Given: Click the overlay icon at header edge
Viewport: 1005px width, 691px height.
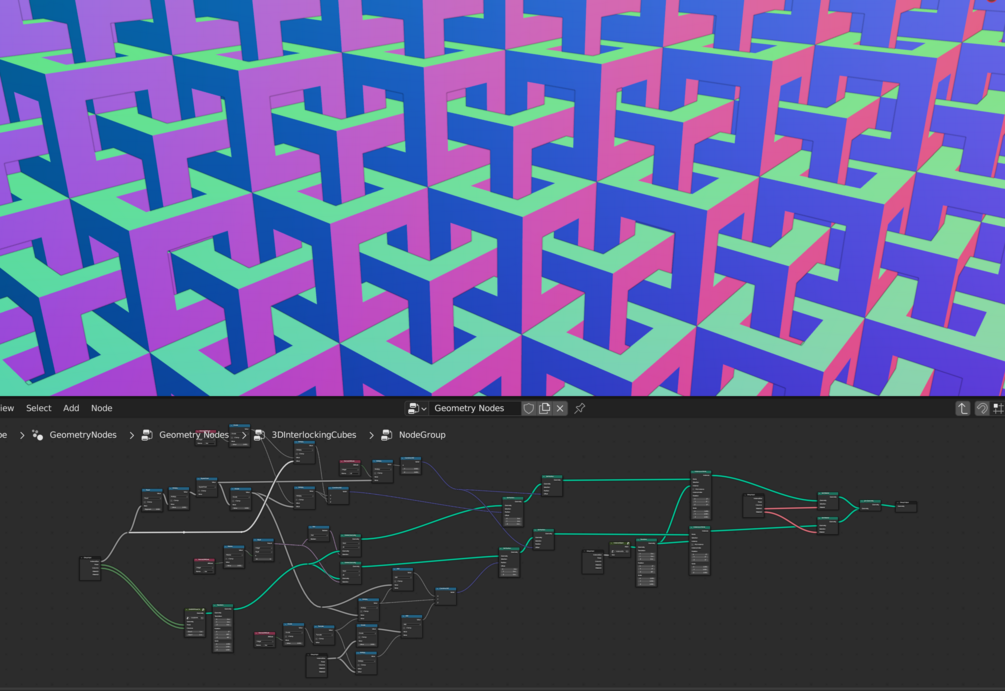Looking at the screenshot, I should click(x=999, y=408).
